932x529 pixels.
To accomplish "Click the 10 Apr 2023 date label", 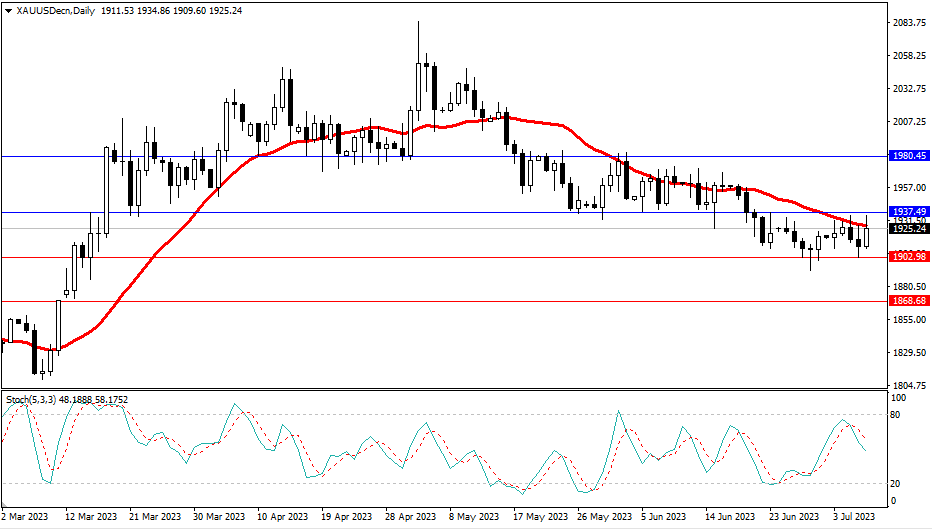I will click(282, 517).
